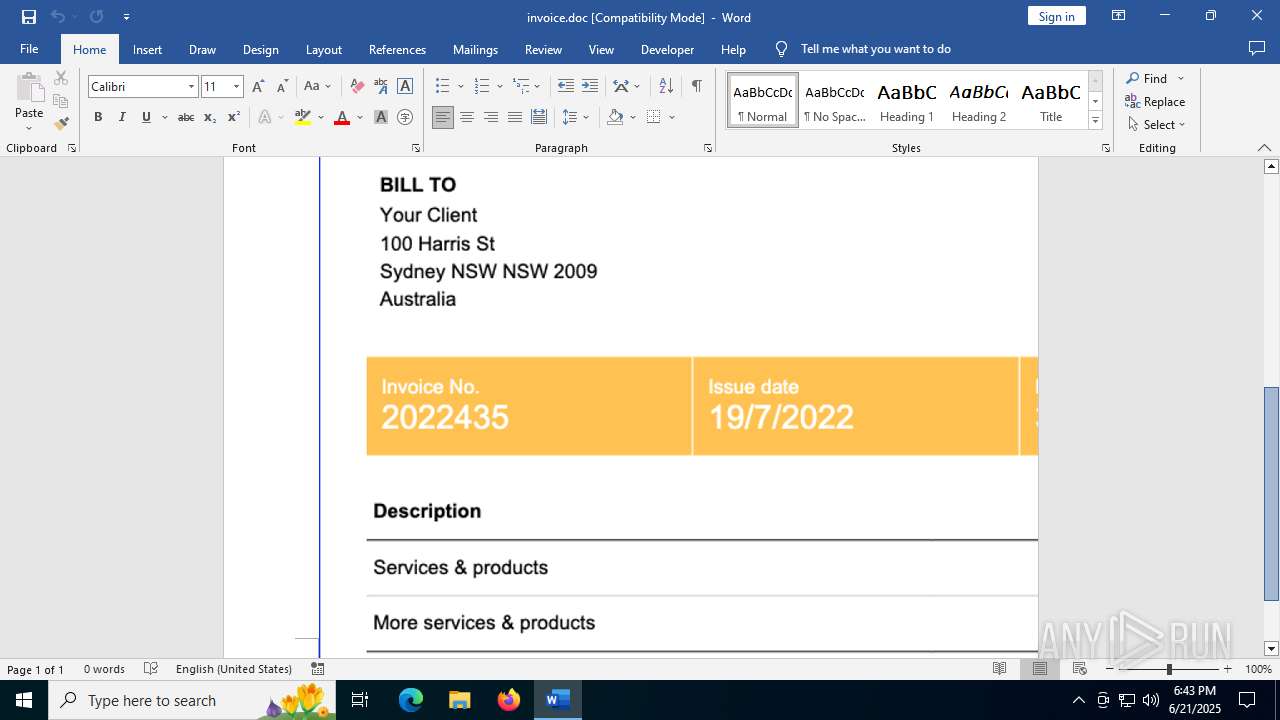Click the zoom slider handle
This screenshot has width=1280, height=720.
[1169, 669]
